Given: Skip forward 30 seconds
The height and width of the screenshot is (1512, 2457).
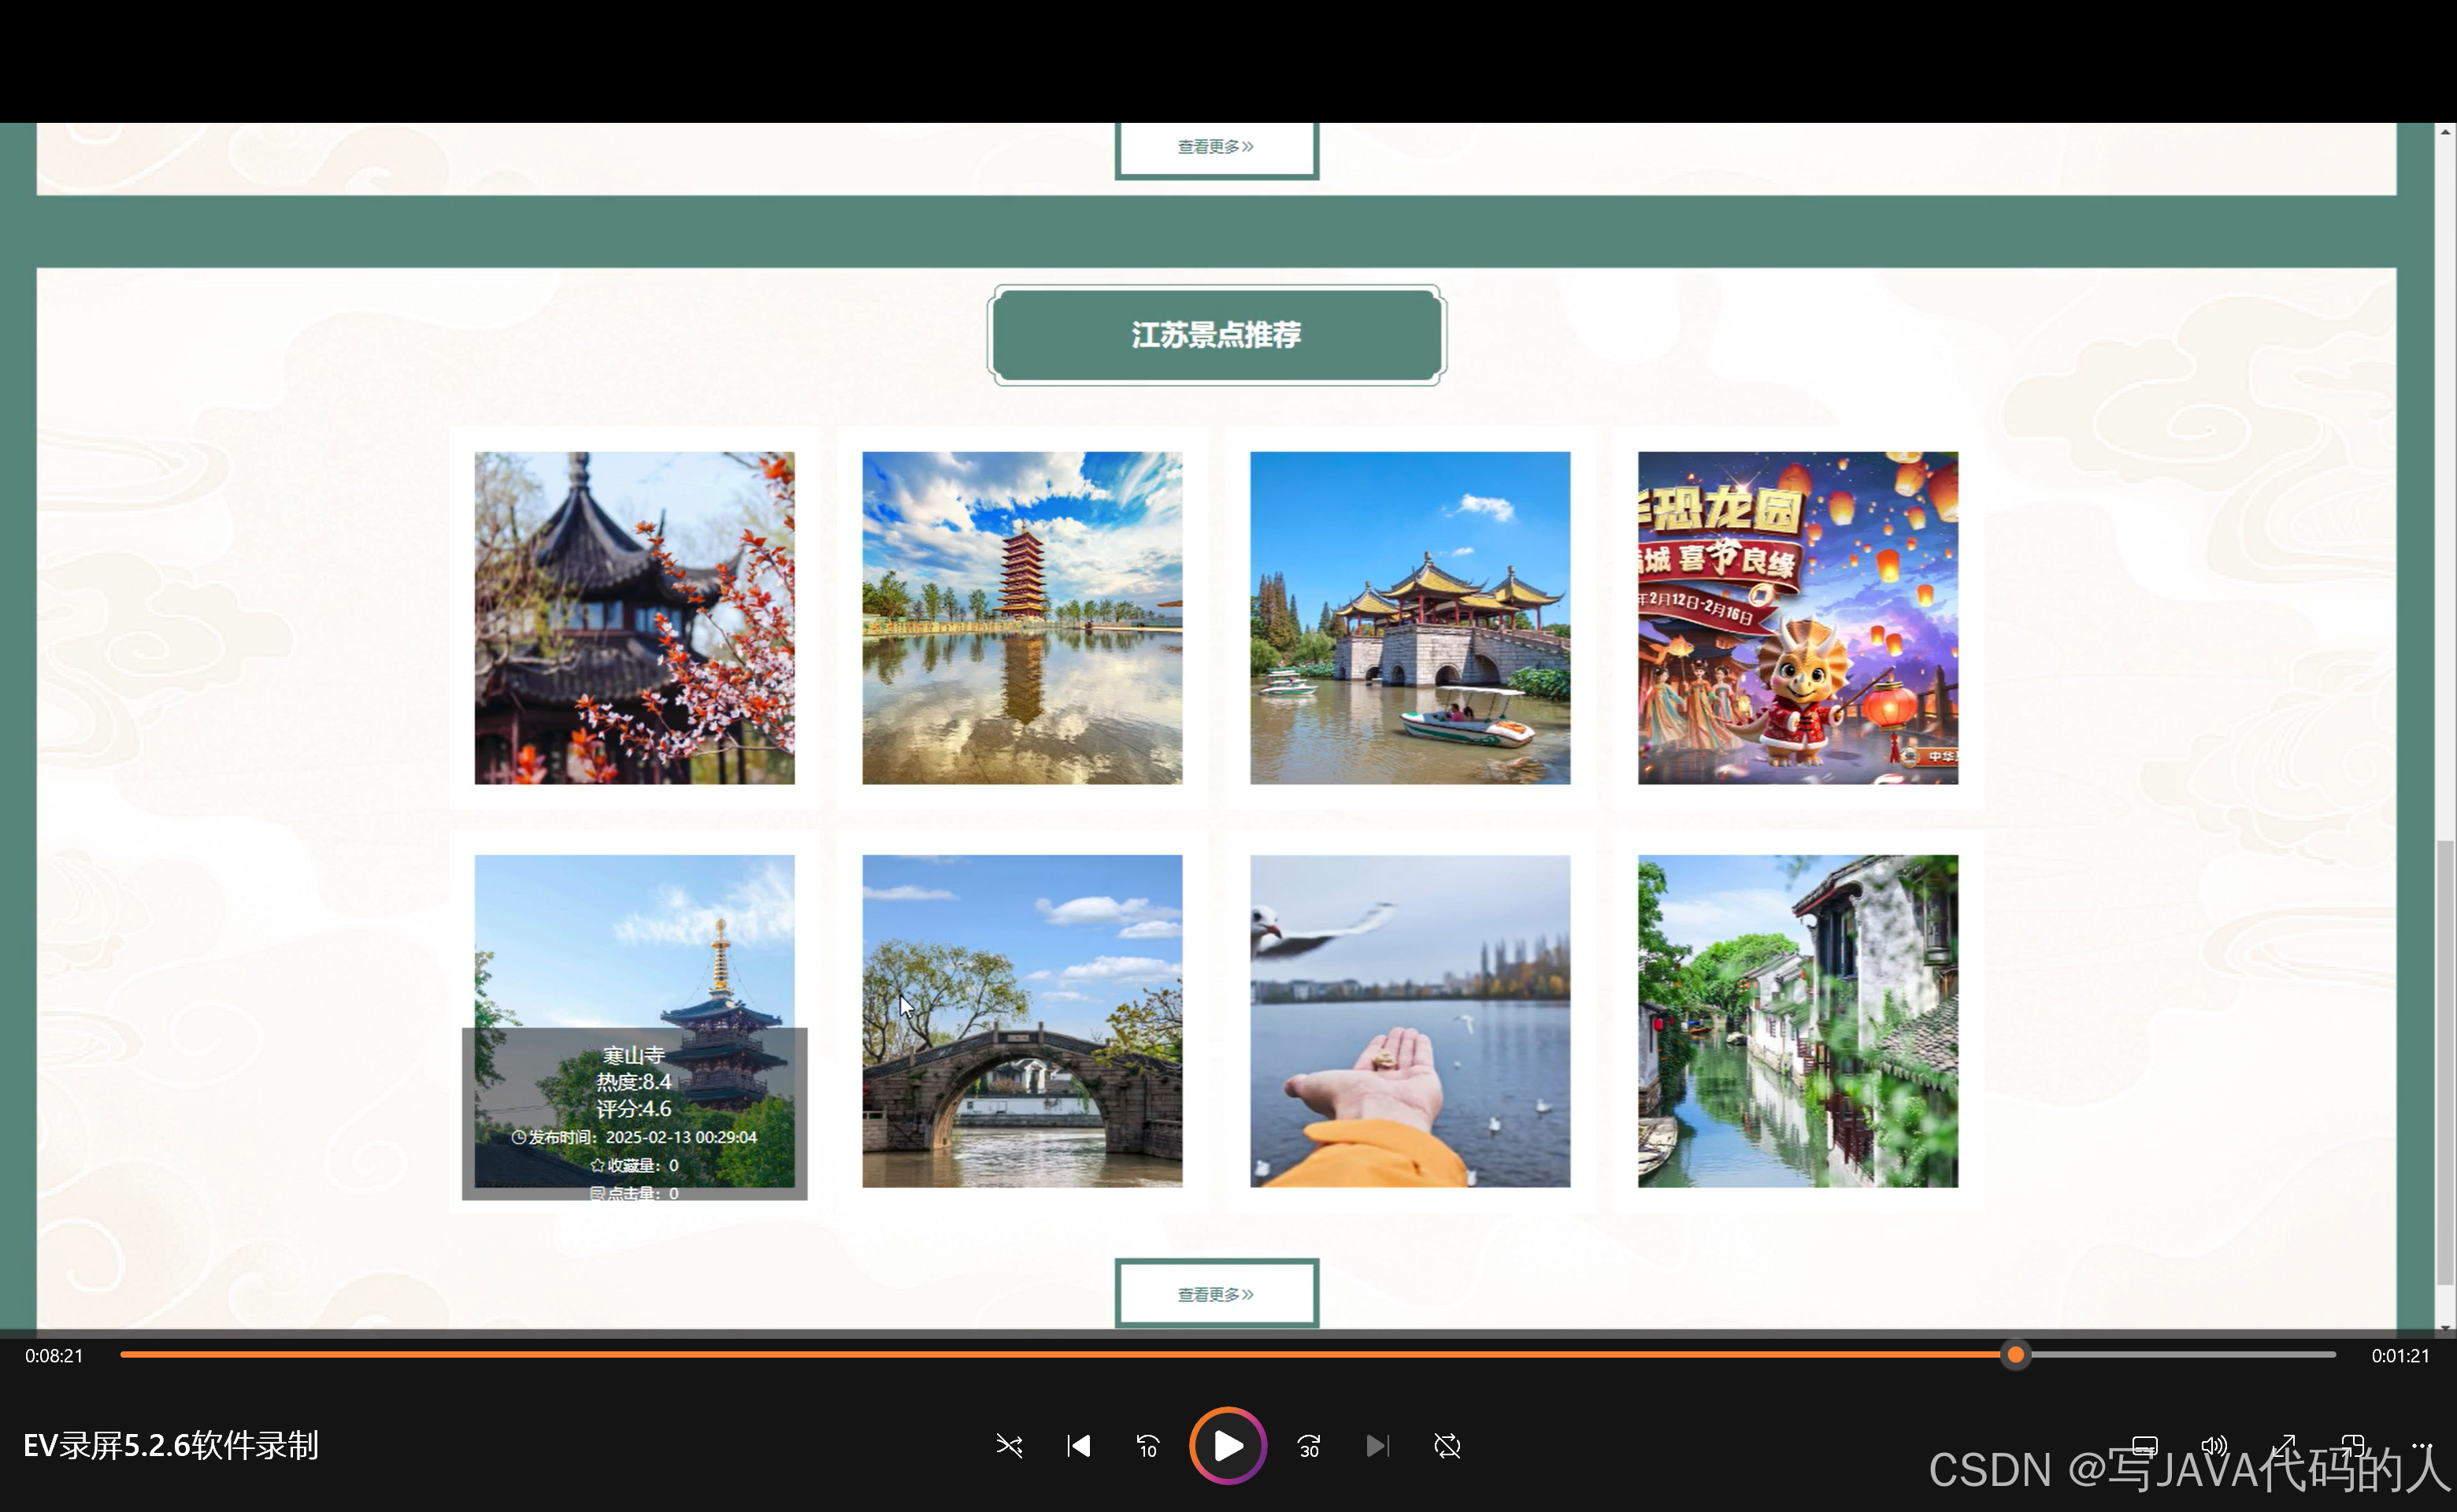Looking at the screenshot, I should coord(1309,1446).
